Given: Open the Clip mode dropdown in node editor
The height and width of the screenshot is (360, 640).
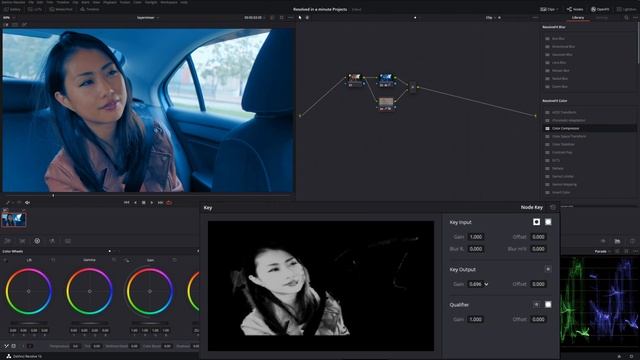Looking at the screenshot, I should point(491,18).
